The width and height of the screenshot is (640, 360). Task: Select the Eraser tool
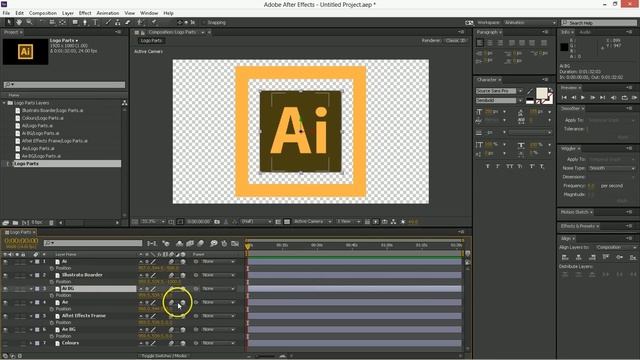pyautogui.click(x=128, y=22)
